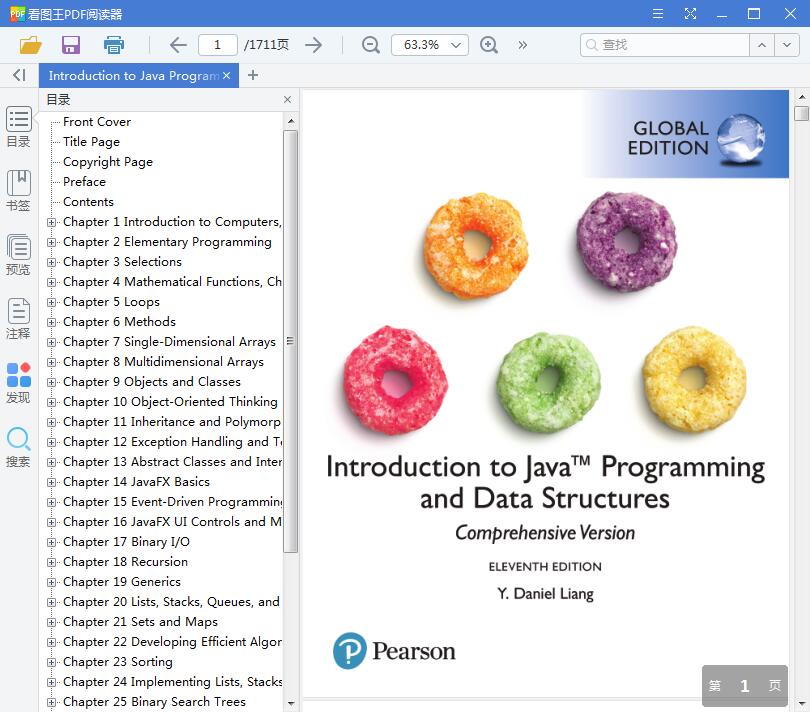The height and width of the screenshot is (712, 810).
Task: Open the 预览 thumbnails panel
Action: pos(19,255)
